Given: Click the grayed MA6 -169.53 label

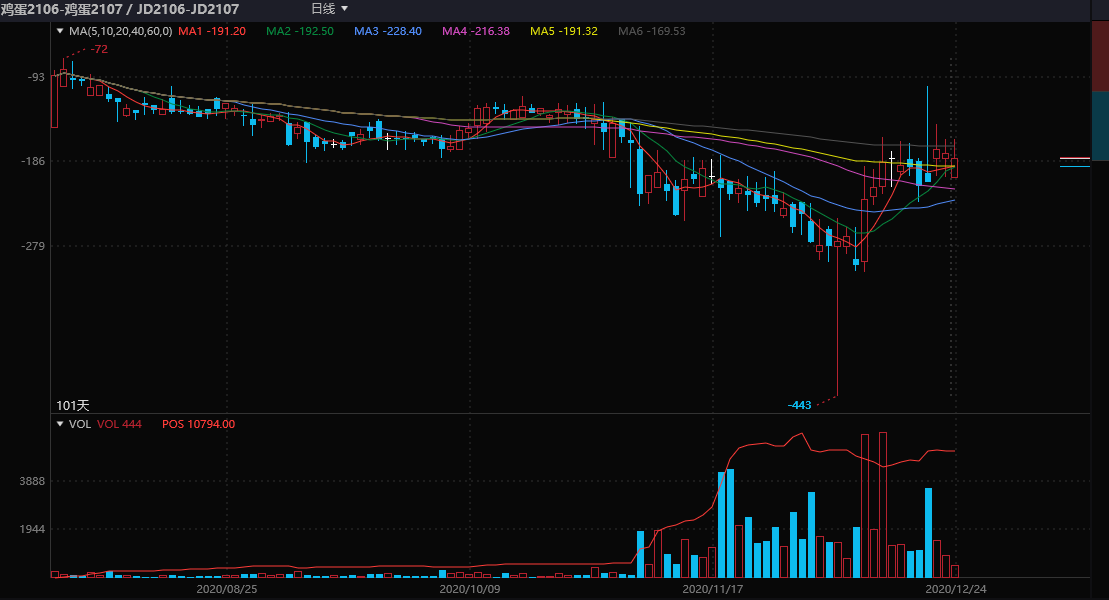Looking at the screenshot, I should click(652, 31).
